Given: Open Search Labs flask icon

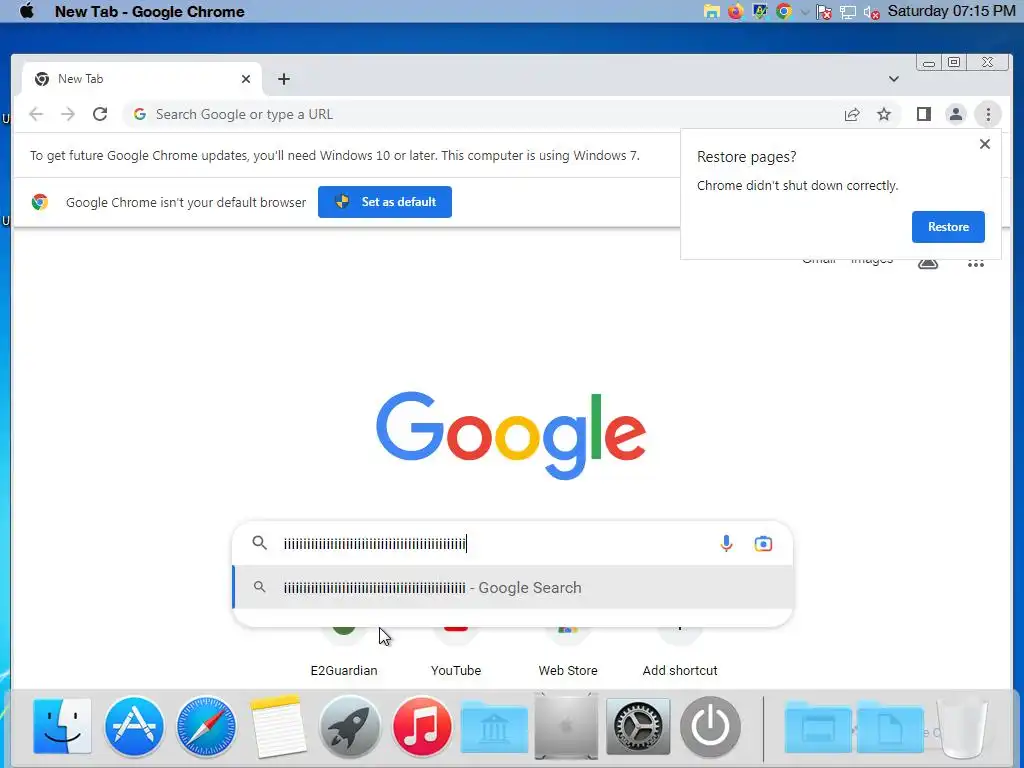Looking at the screenshot, I should pos(928,263).
